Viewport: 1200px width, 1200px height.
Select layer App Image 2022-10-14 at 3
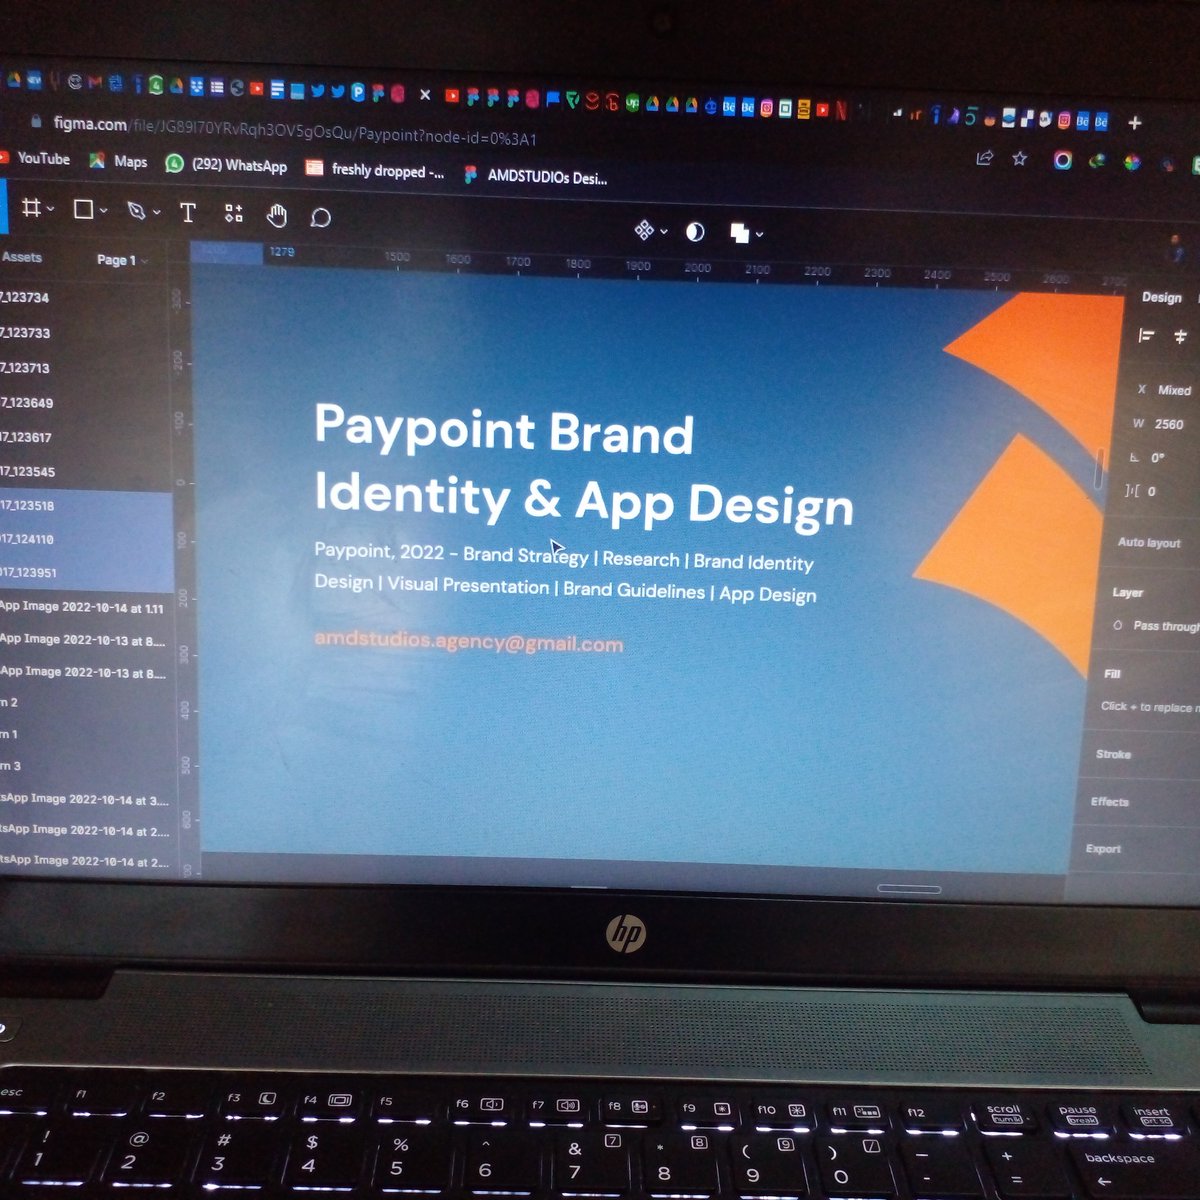point(86,799)
